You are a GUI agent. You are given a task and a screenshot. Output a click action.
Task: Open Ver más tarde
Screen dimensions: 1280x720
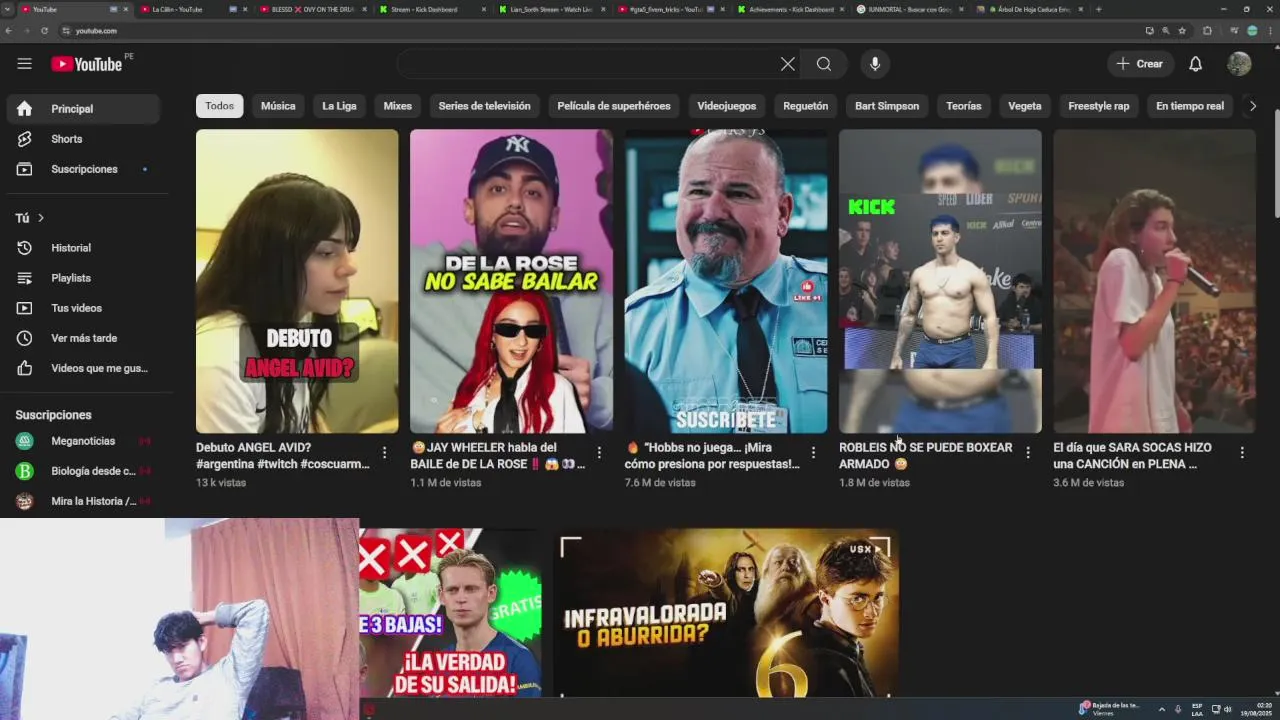click(x=83, y=338)
